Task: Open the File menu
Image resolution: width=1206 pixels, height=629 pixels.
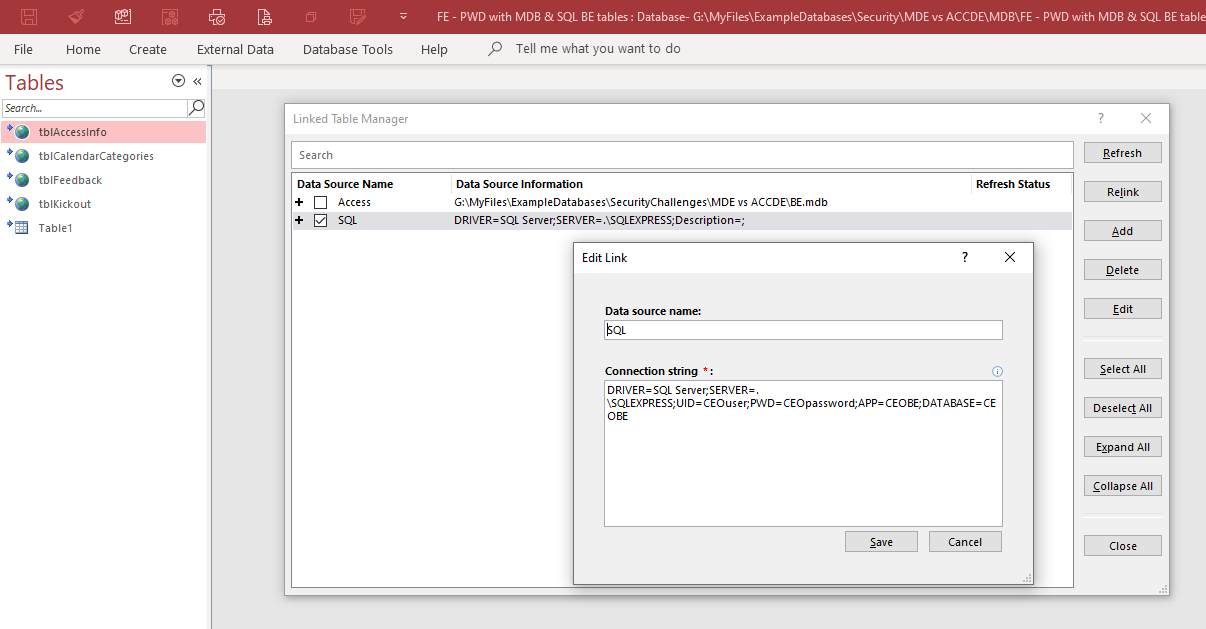Action: (23, 49)
